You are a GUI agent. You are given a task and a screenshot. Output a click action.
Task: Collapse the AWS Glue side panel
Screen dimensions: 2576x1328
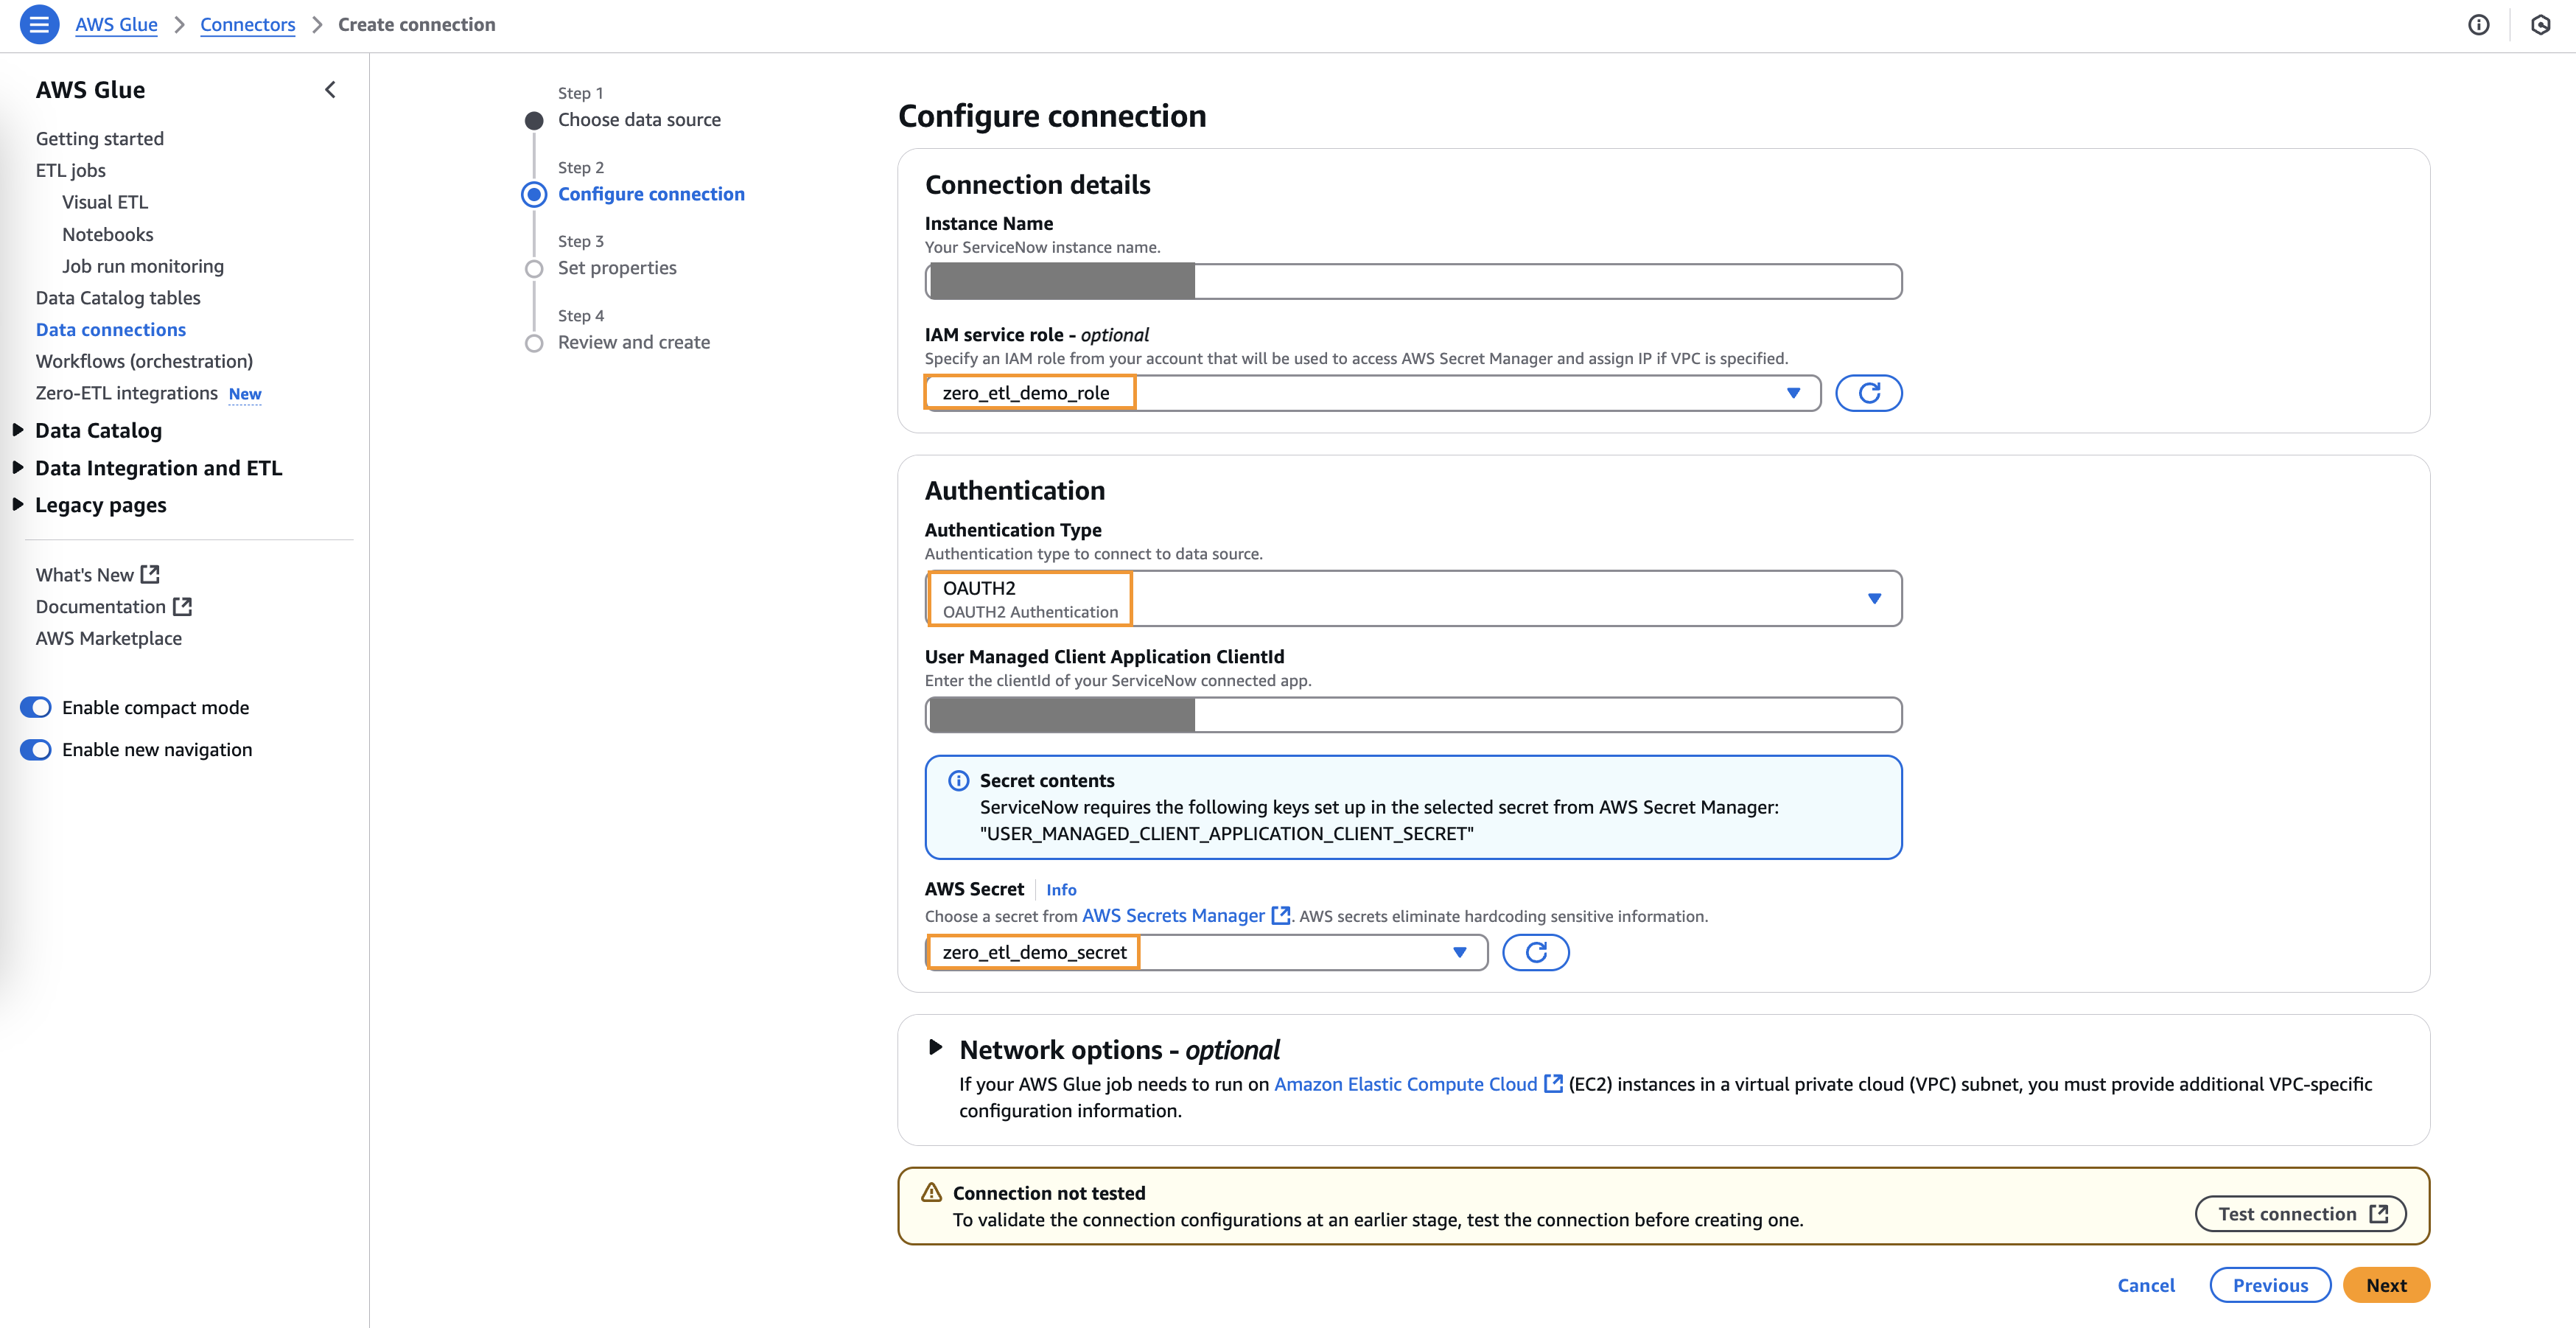point(330,90)
